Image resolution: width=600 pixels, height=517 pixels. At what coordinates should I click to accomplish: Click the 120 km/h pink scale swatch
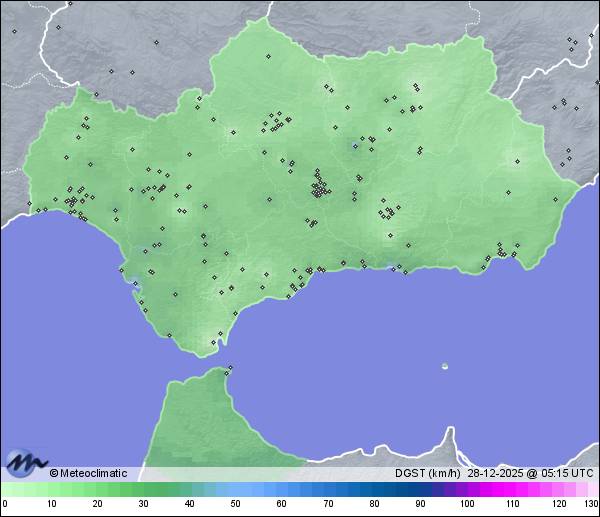(558, 490)
